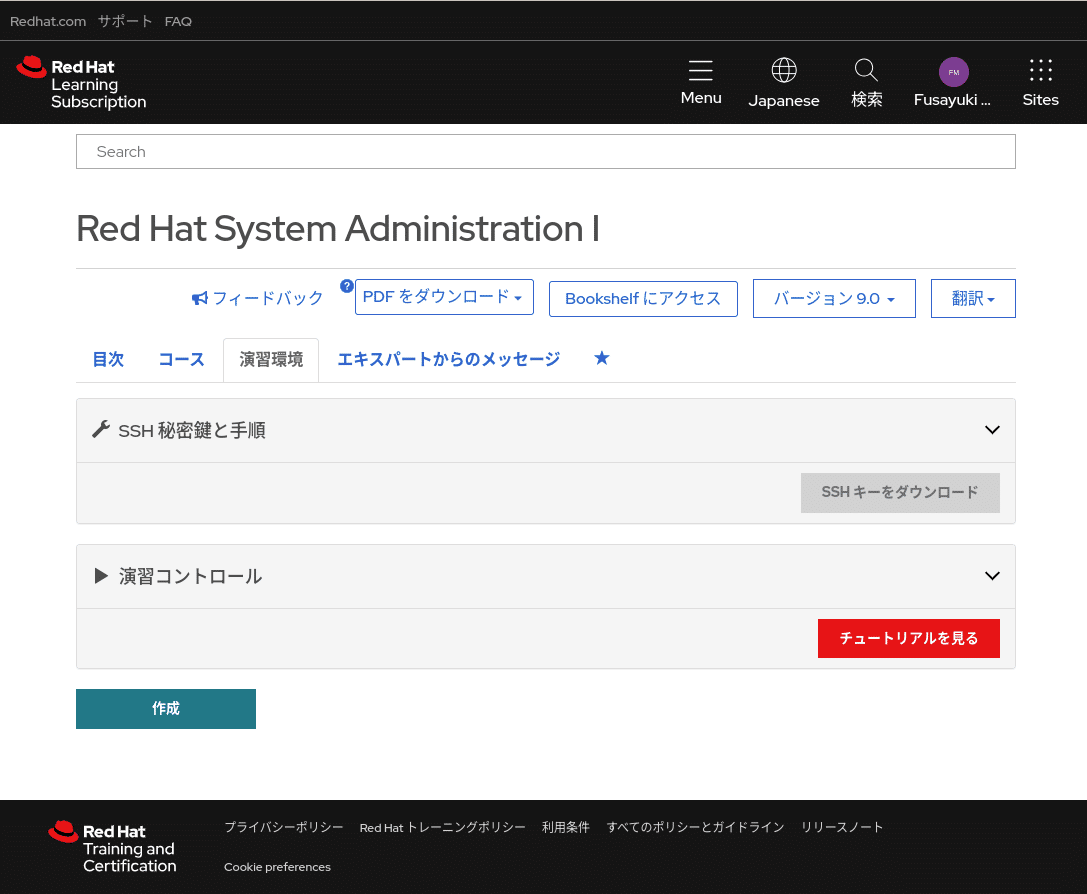Open the 翻訳 dropdown
The width and height of the screenshot is (1087, 894).
(973, 299)
